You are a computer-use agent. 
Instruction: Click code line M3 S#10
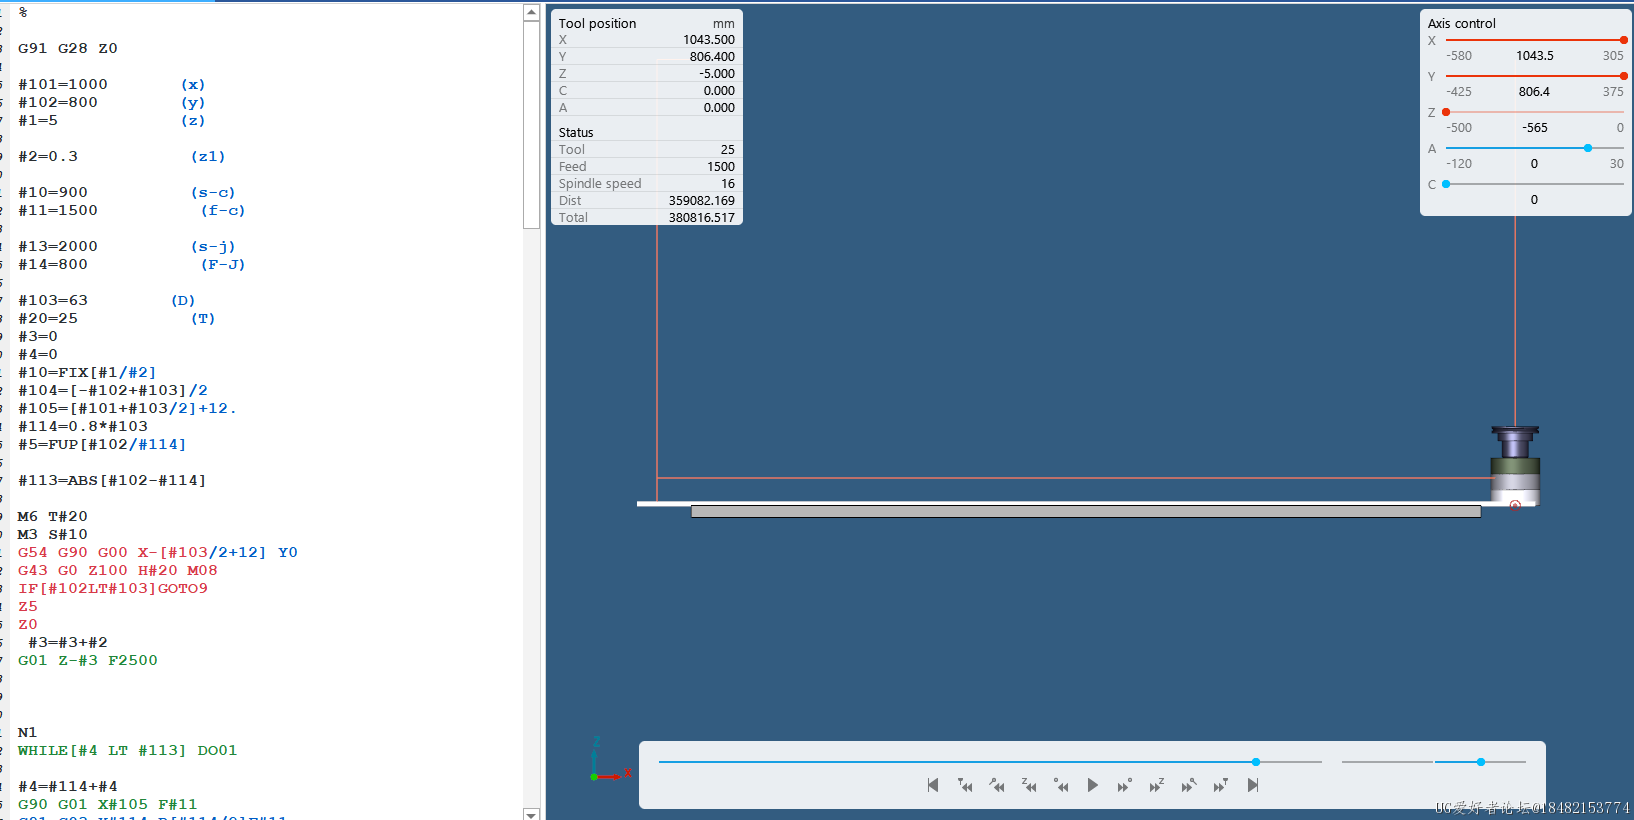point(53,534)
